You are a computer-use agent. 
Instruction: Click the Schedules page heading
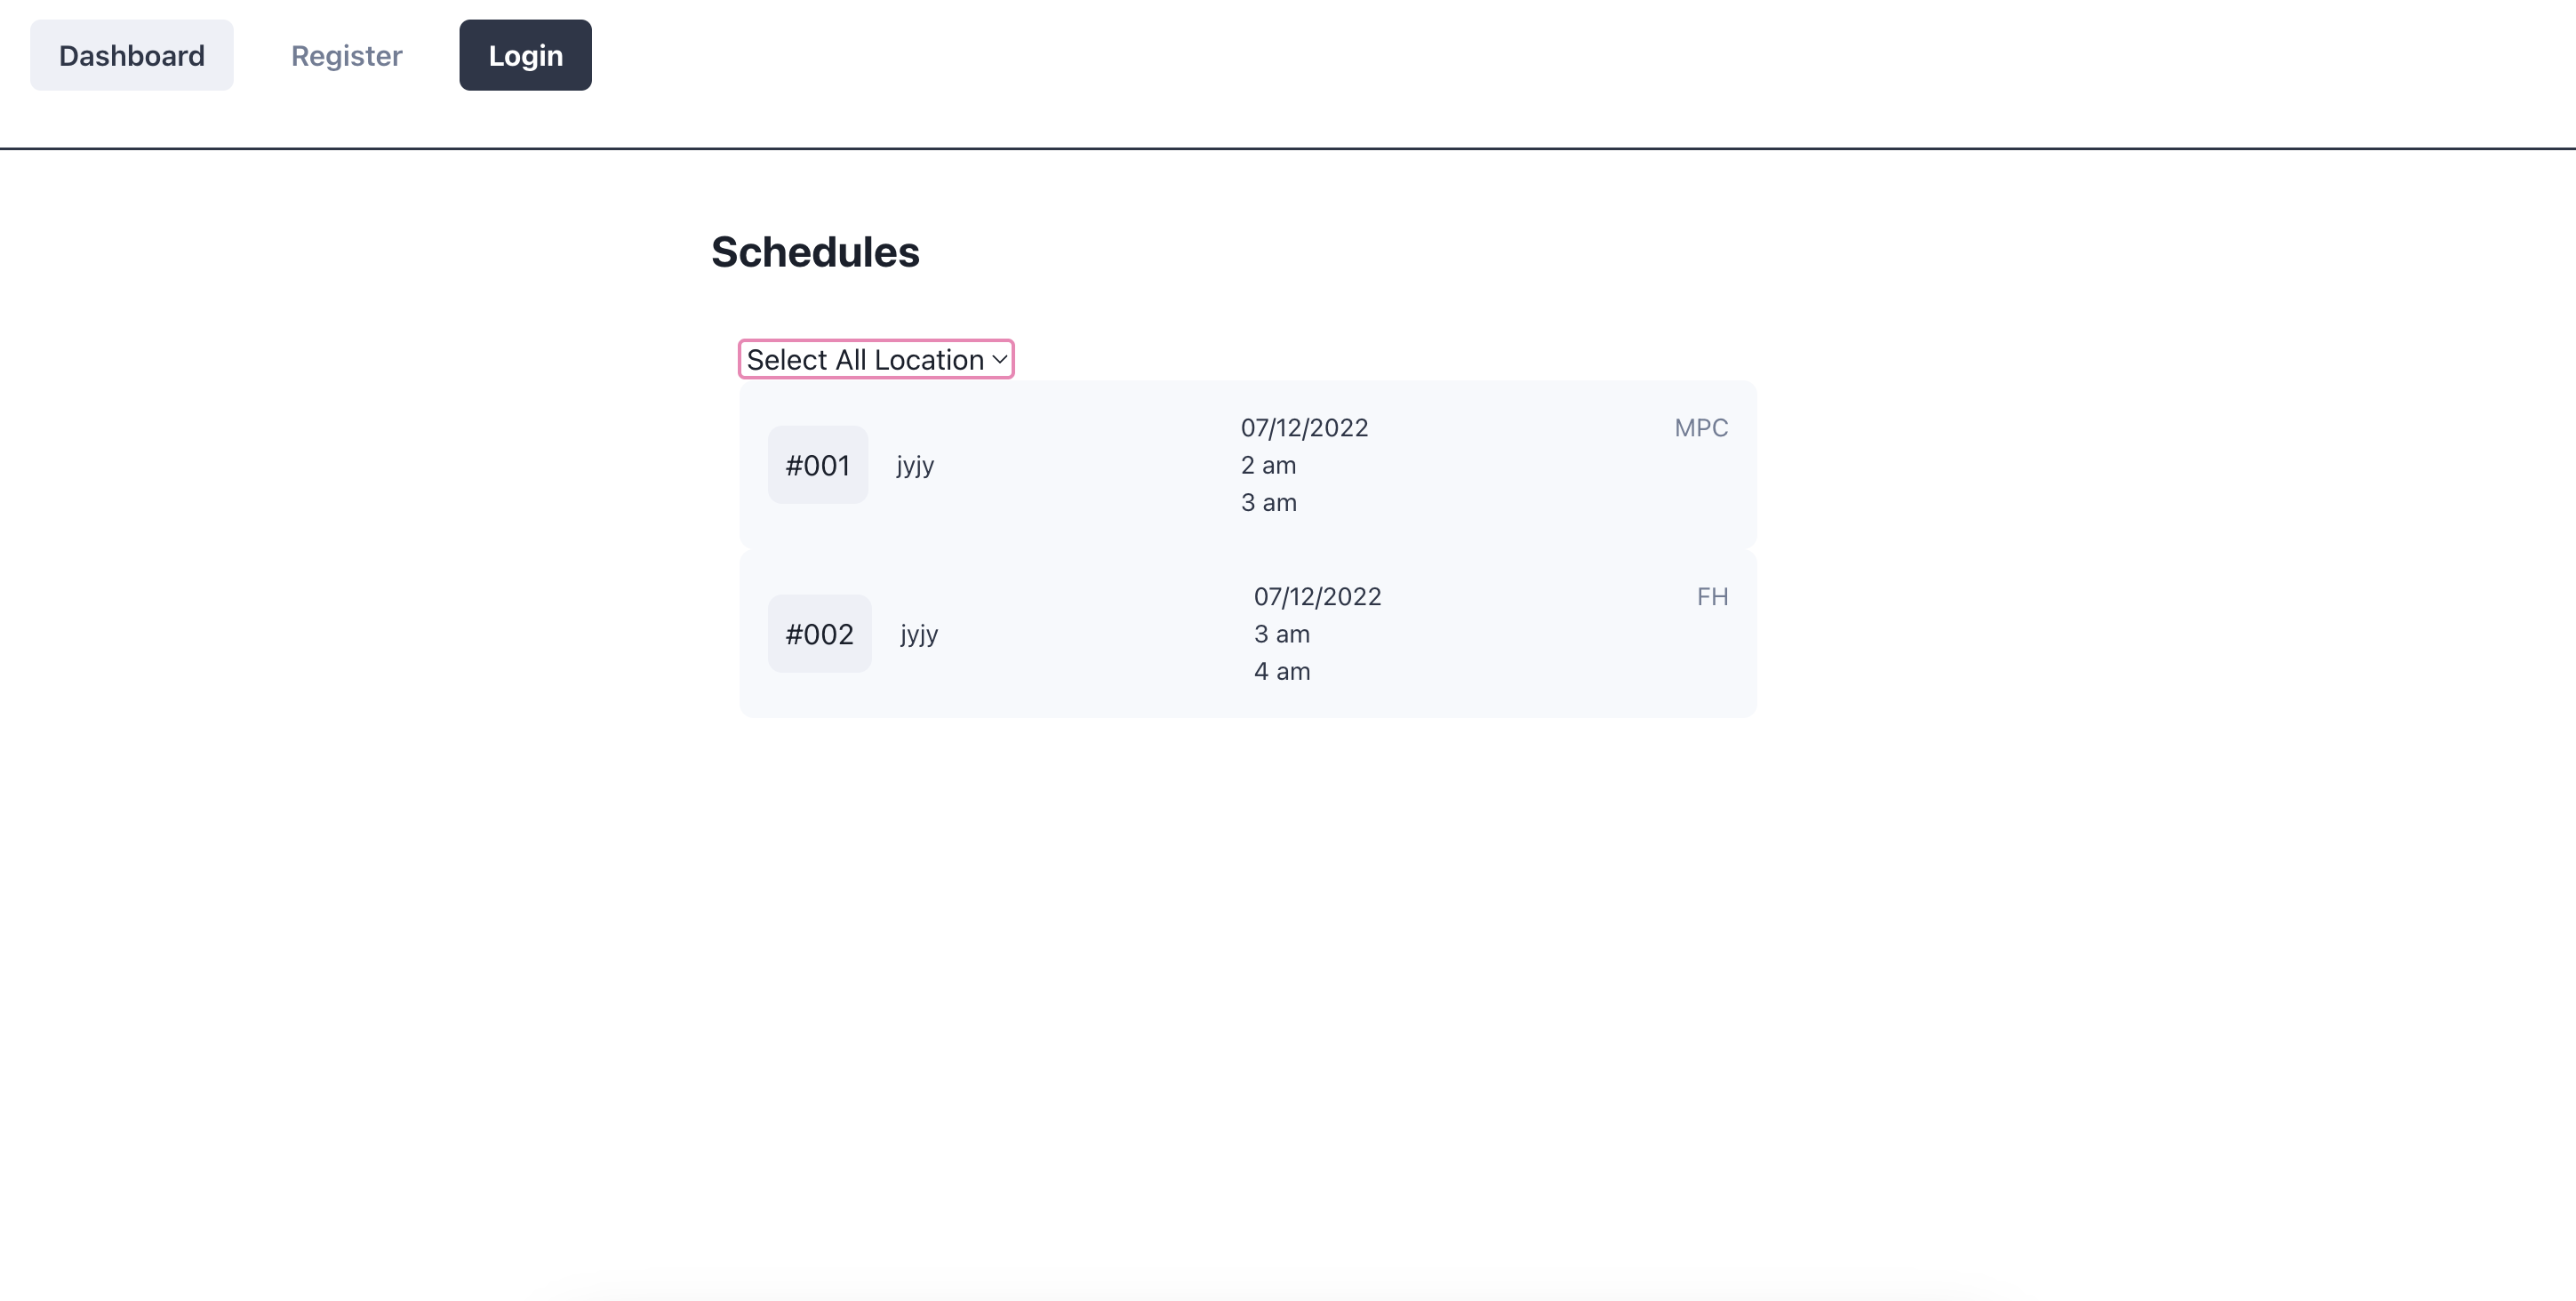click(x=815, y=252)
